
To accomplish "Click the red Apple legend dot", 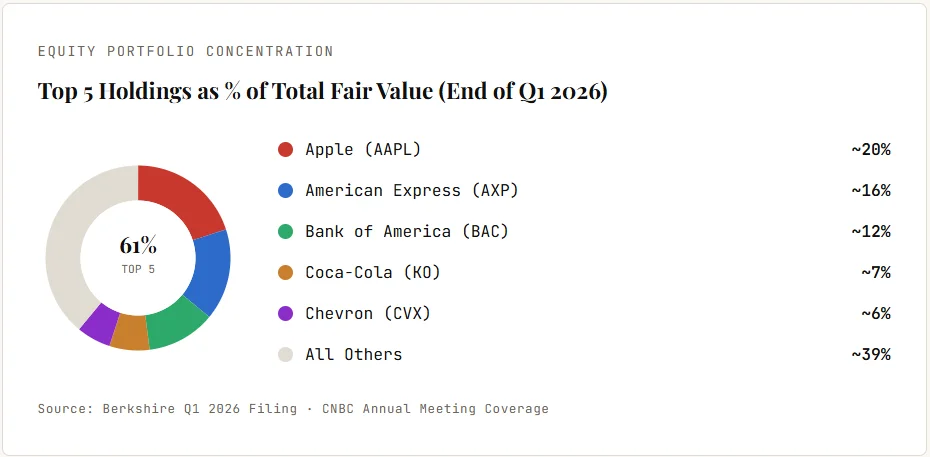I will pos(285,149).
